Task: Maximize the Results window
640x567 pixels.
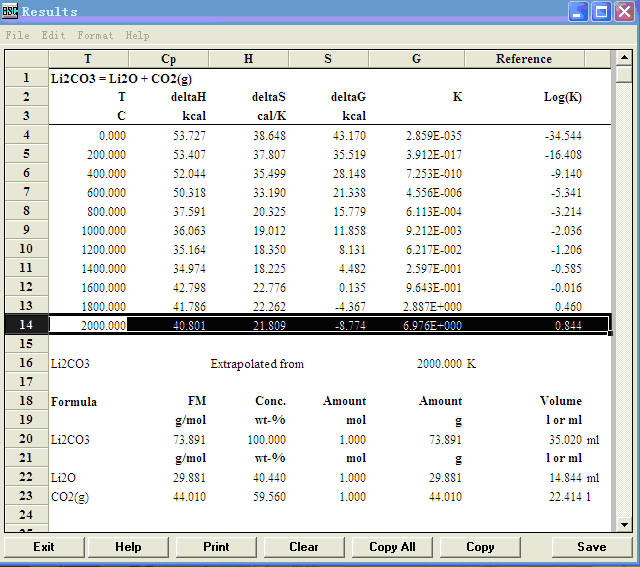Action: 601,11
